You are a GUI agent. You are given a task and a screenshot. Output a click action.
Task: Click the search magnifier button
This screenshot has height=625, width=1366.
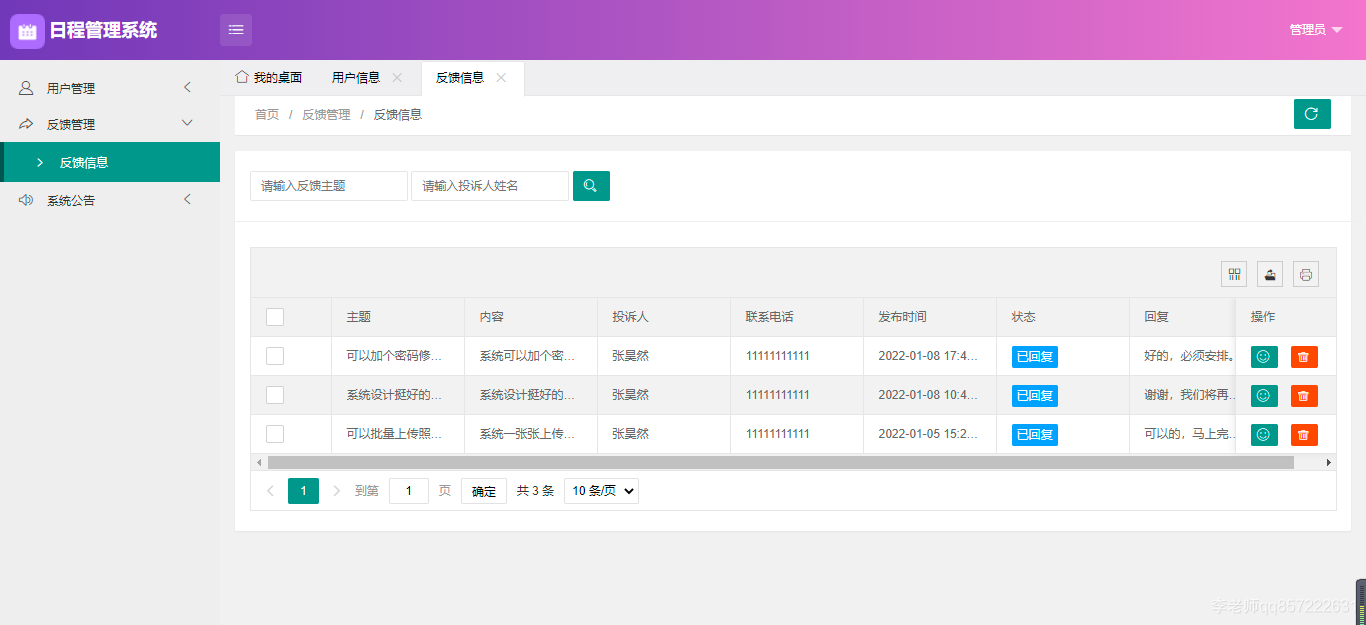click(591, 186)
